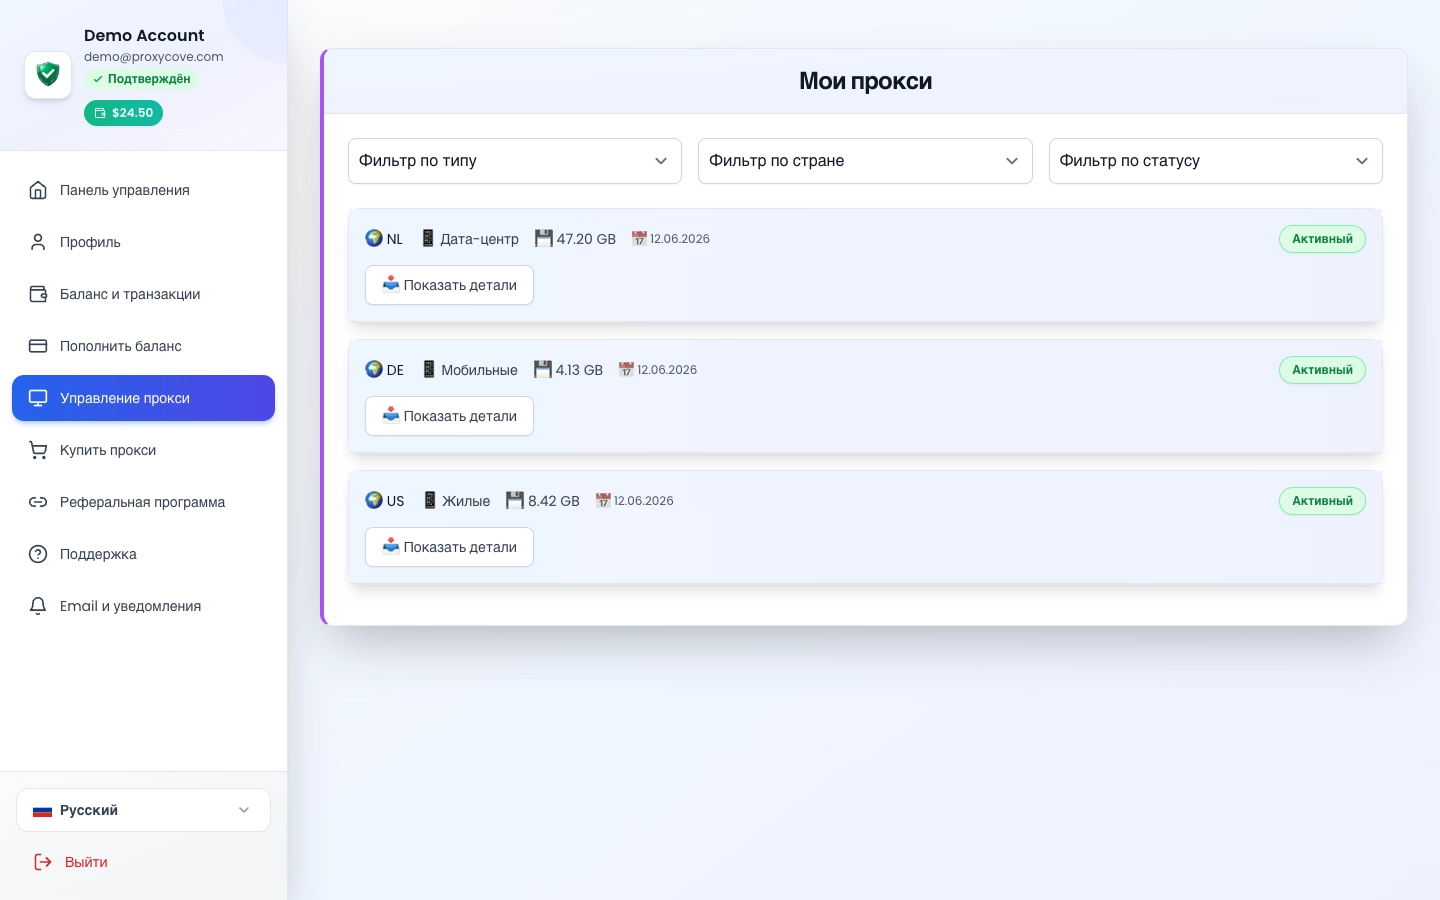Click the person icon beside Профиль
This screenshot has width=1440, height=900.
(x=38, y=242)
